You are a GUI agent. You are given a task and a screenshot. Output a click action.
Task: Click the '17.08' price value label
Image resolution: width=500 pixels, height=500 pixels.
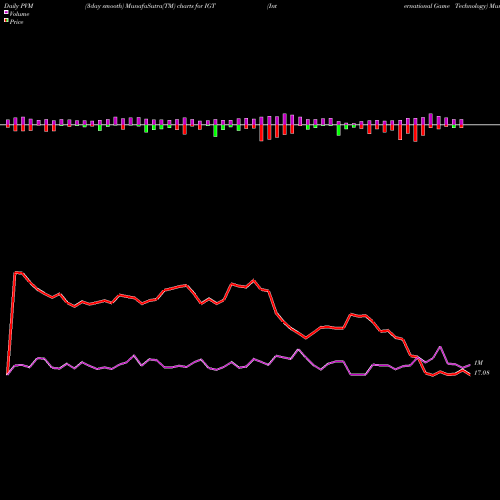(x=482, y=373)
